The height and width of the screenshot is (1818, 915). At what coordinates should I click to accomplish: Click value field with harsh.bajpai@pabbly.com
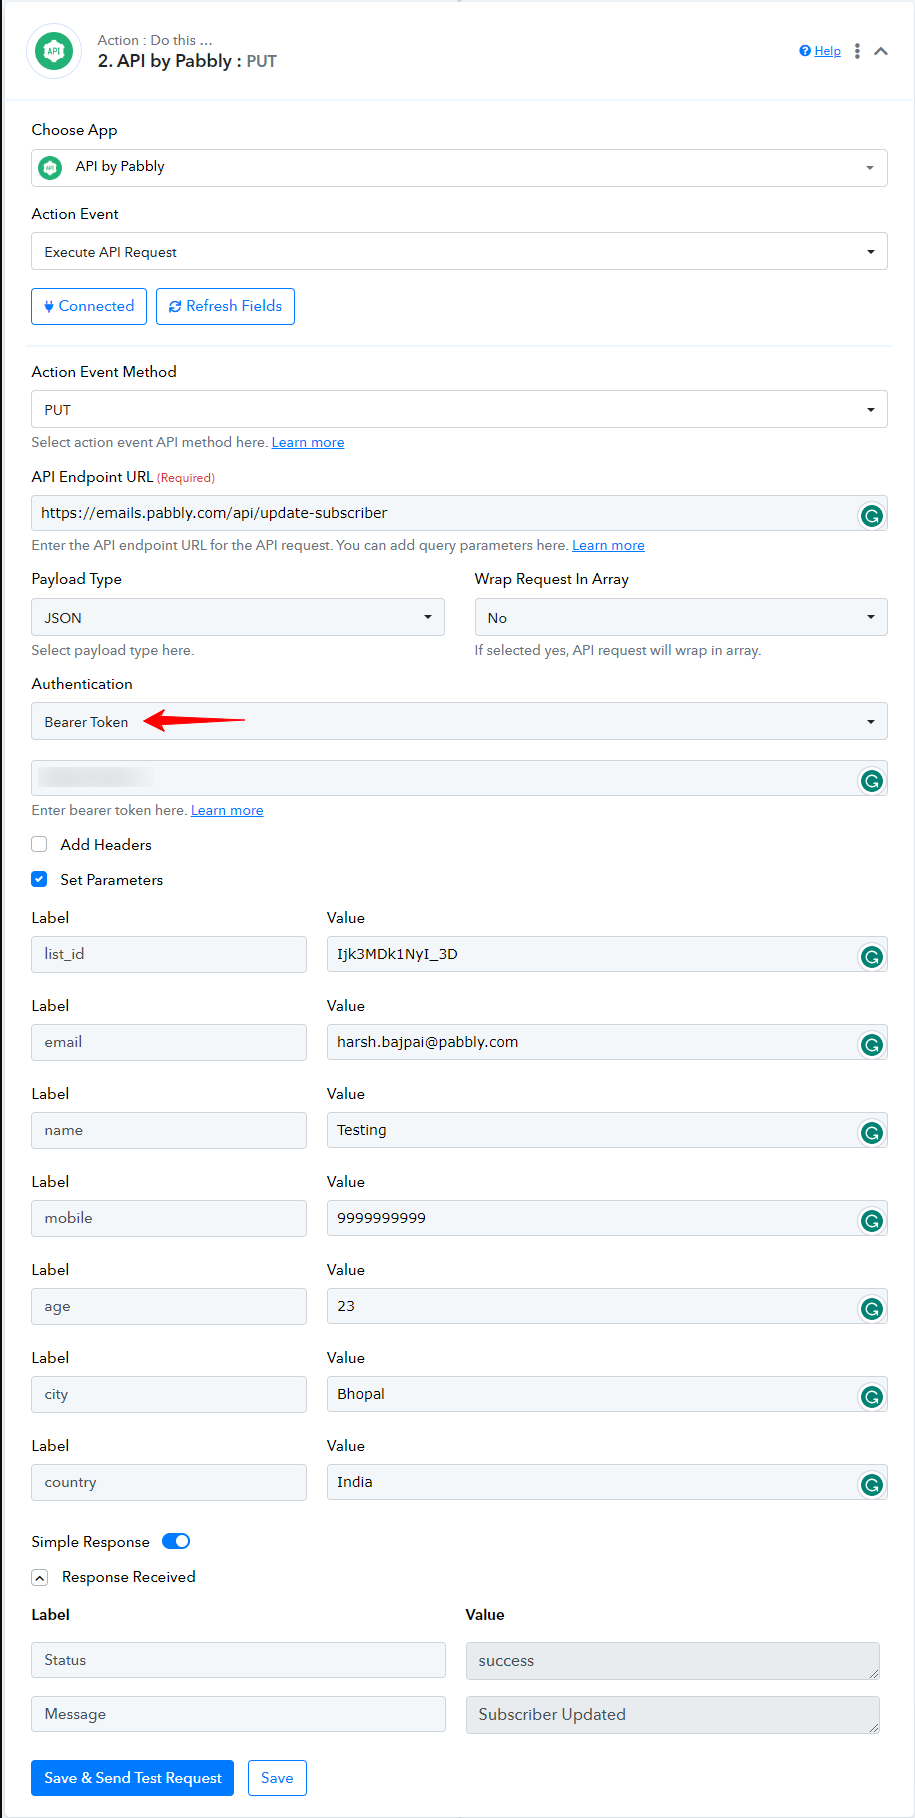coord(607,1042)
